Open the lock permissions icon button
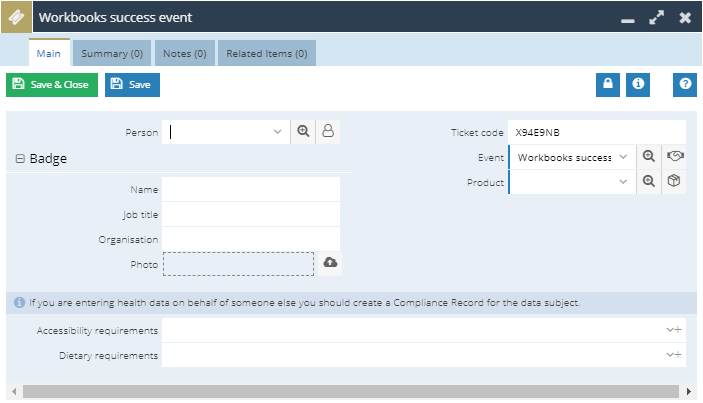This screenshot has height=403, width=703. pos(608,85)
